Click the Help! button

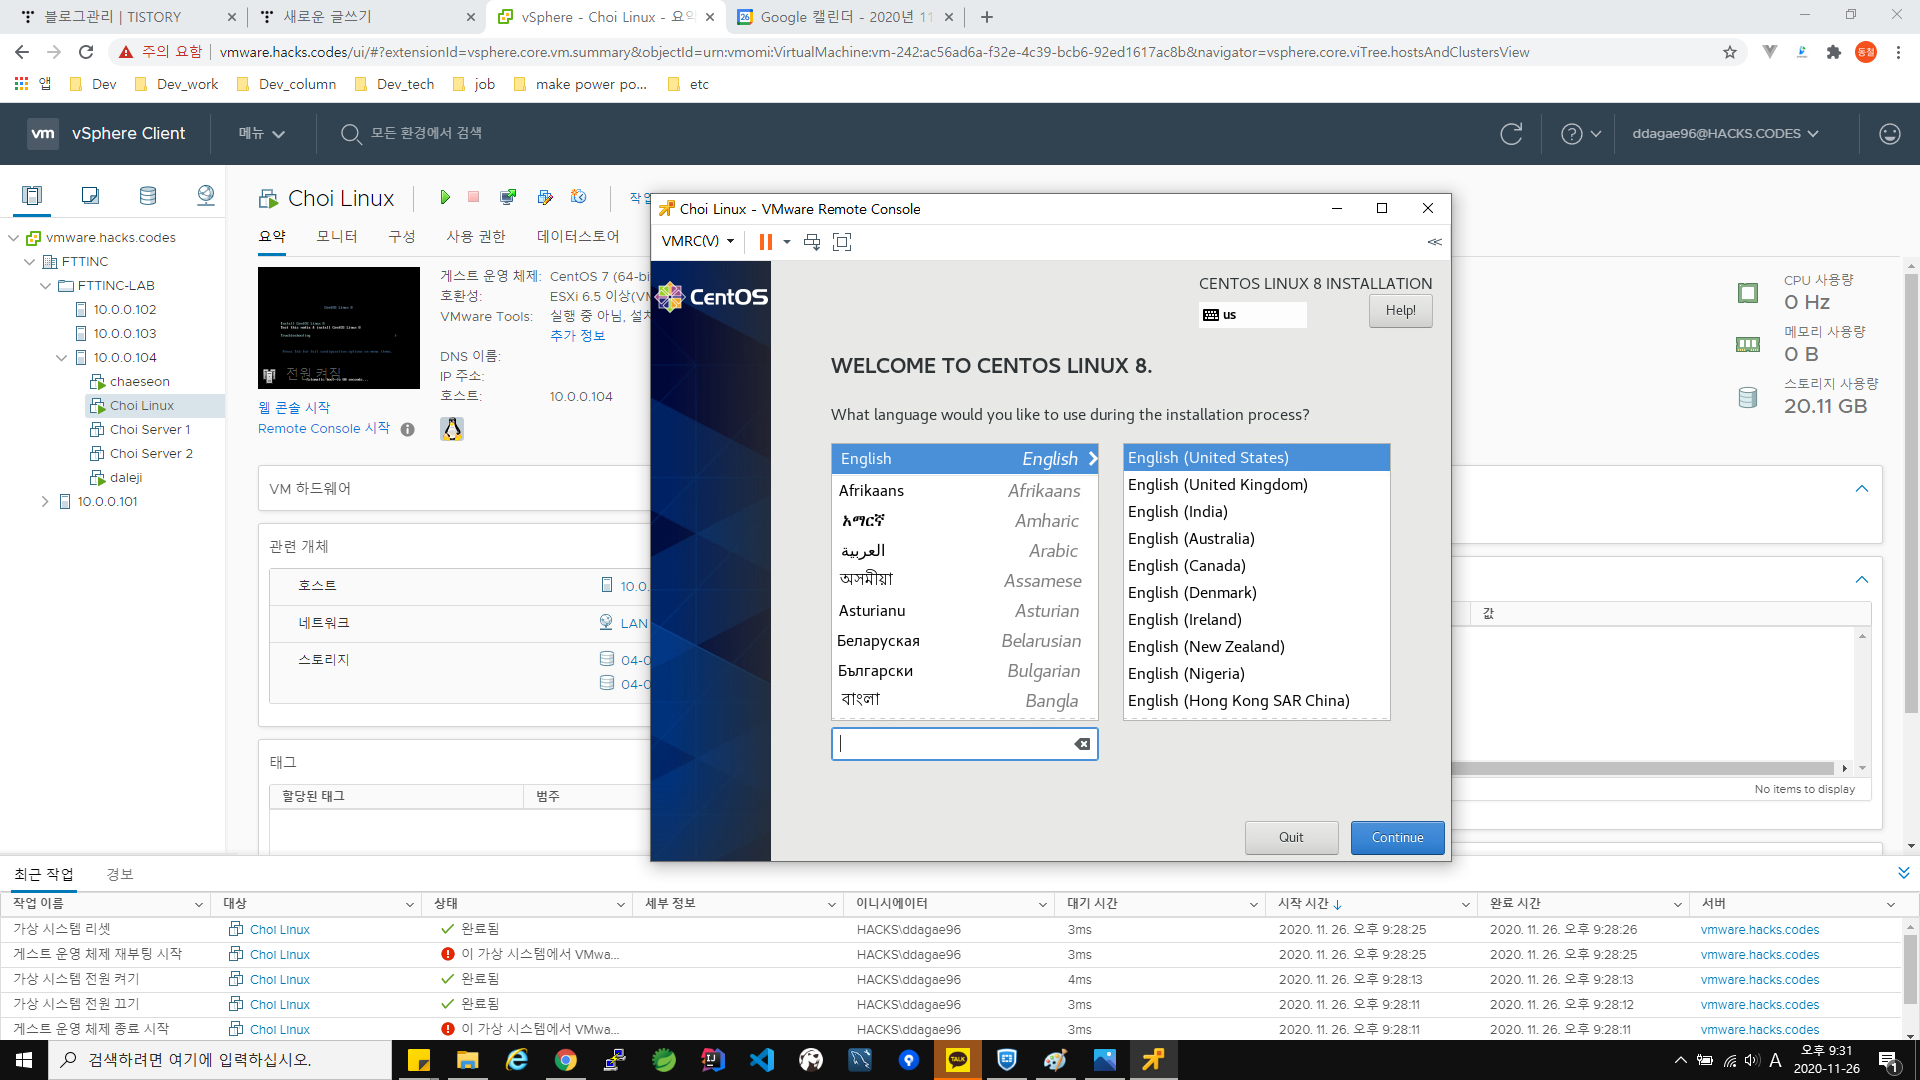point(1400,310)
